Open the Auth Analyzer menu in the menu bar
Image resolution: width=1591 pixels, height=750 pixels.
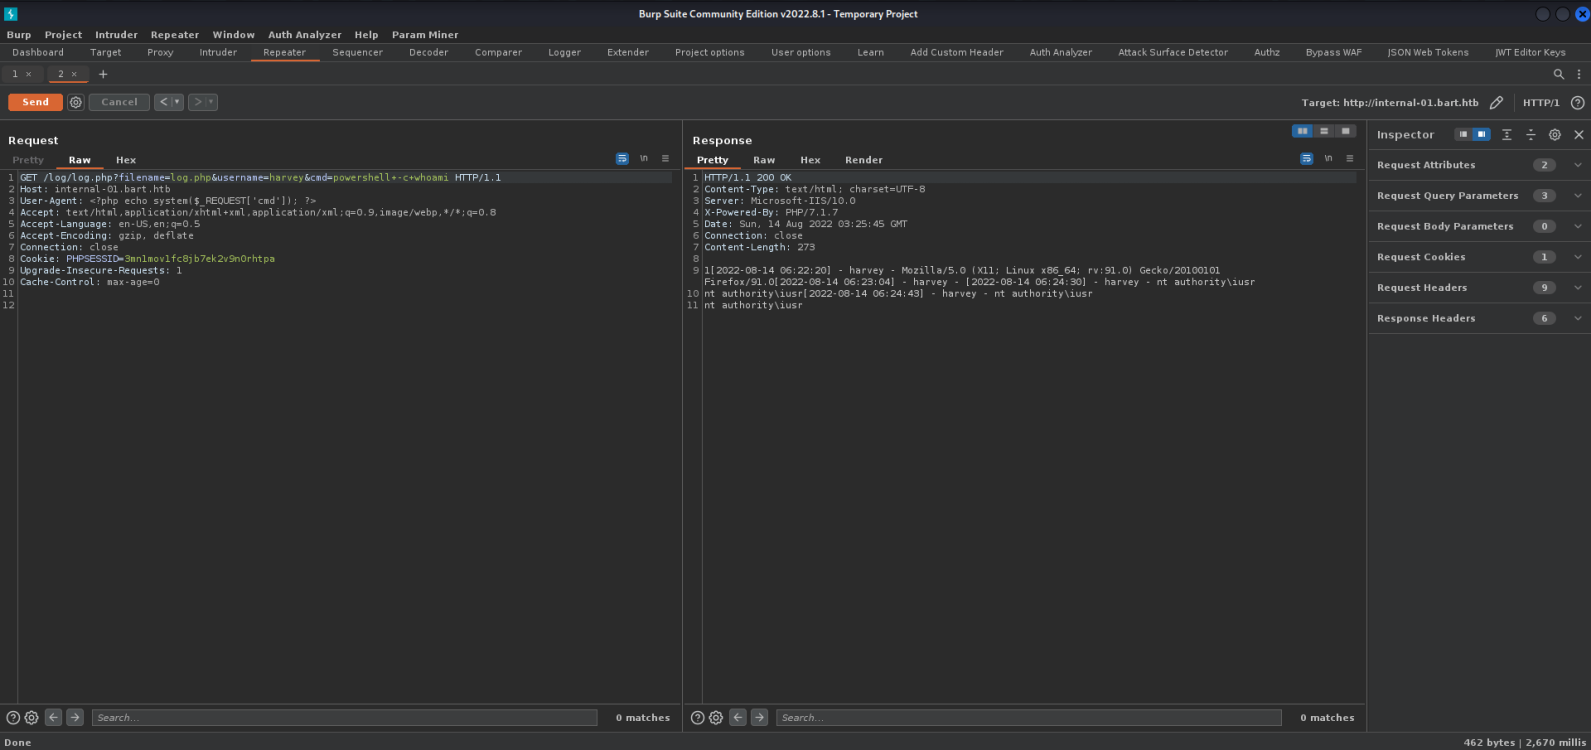tap(304, 34)
